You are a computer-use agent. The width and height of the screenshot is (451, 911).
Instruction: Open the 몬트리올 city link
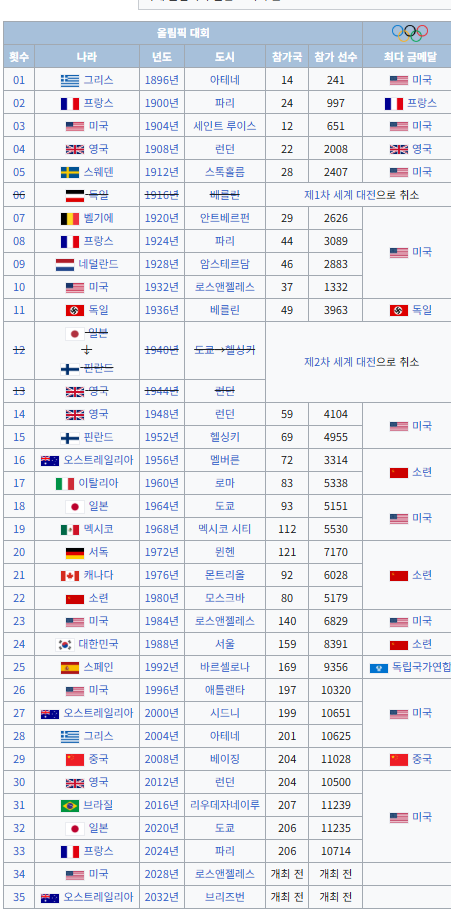pos(225,575)
